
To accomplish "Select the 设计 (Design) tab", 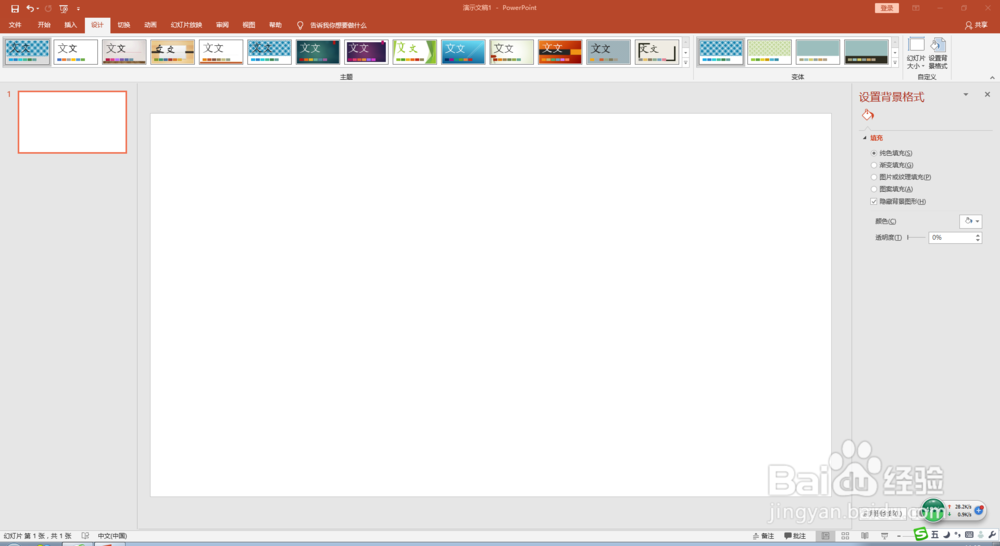I will (x=97, y=25).
